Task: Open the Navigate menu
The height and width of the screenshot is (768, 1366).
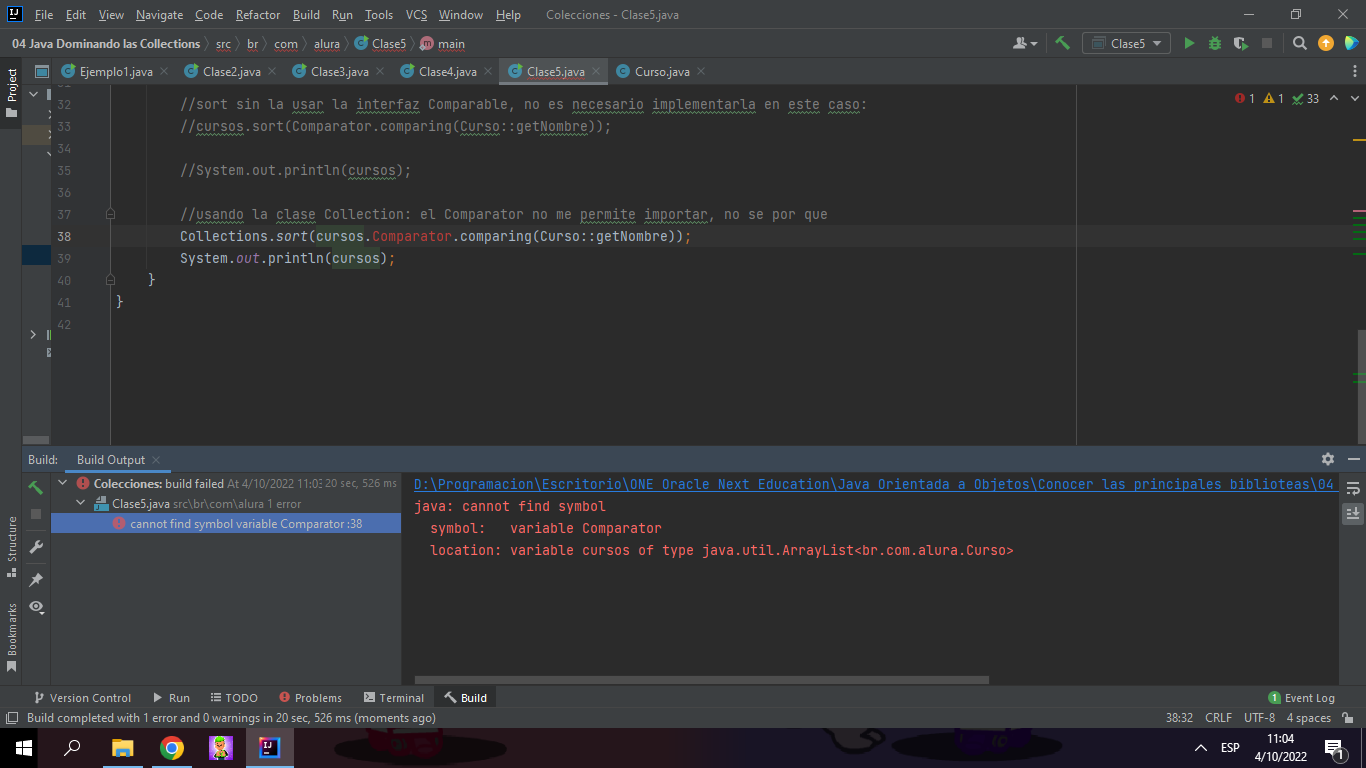Action: [160, 15]
